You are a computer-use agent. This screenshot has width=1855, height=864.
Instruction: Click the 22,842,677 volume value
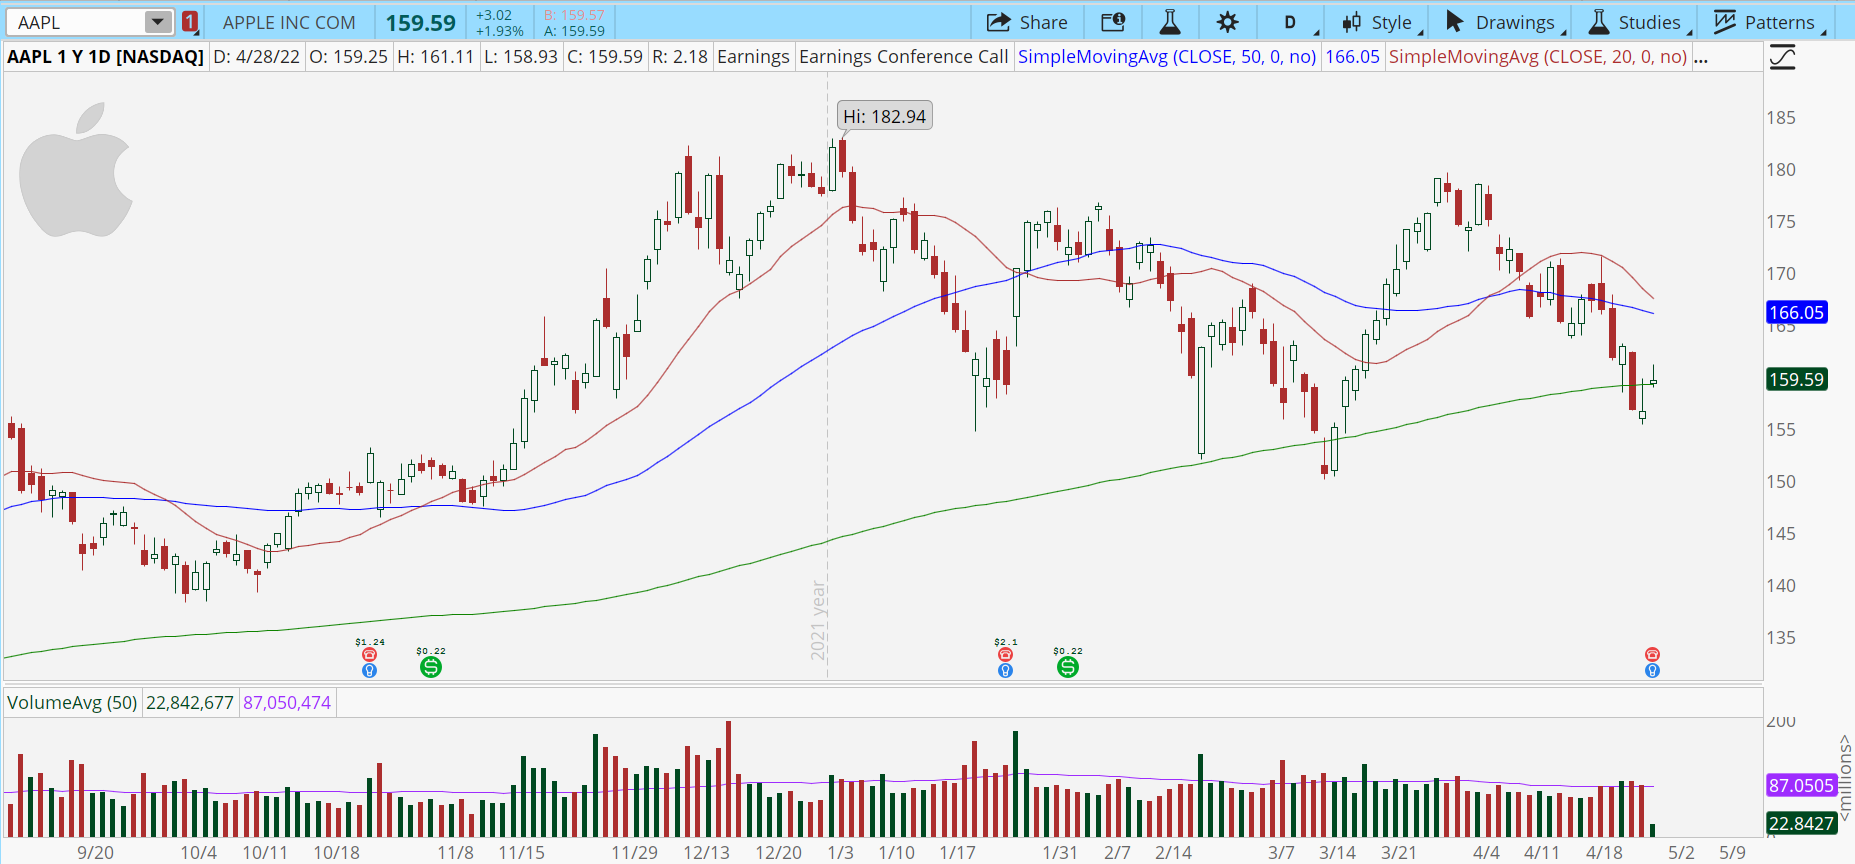click(190, 703)
